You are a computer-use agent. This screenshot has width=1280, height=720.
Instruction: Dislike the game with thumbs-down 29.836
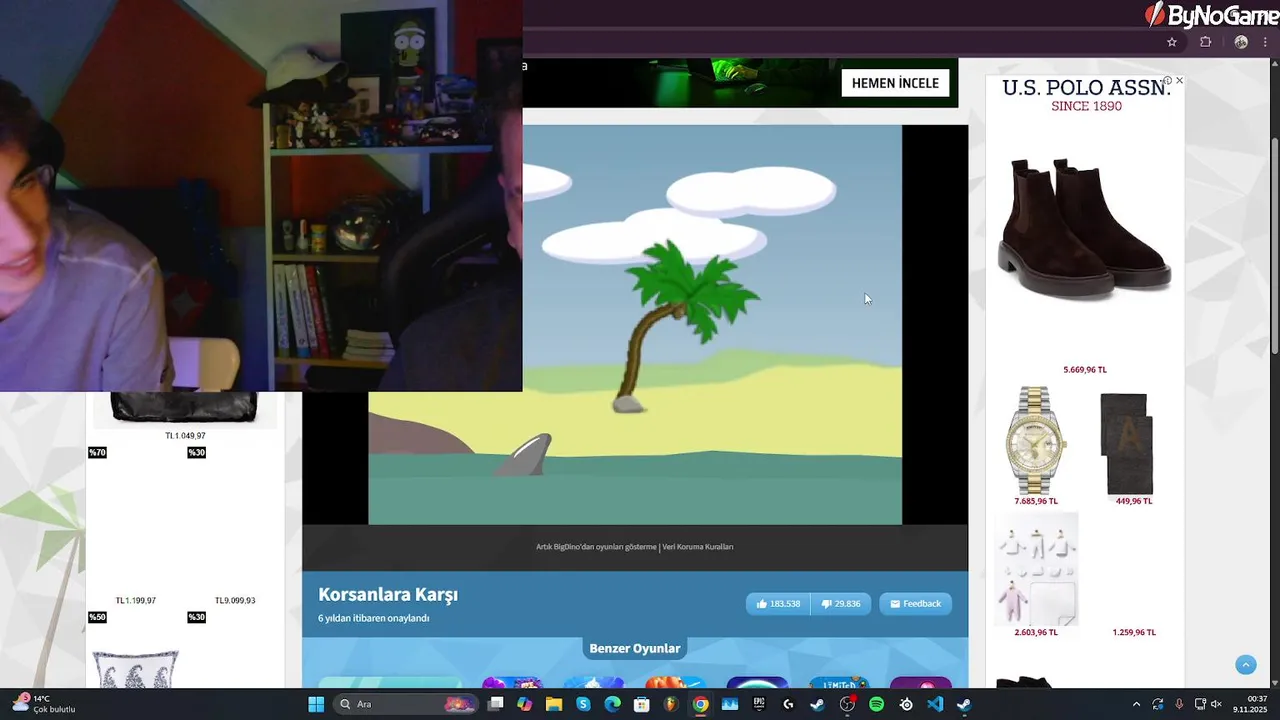pos(841,604)
